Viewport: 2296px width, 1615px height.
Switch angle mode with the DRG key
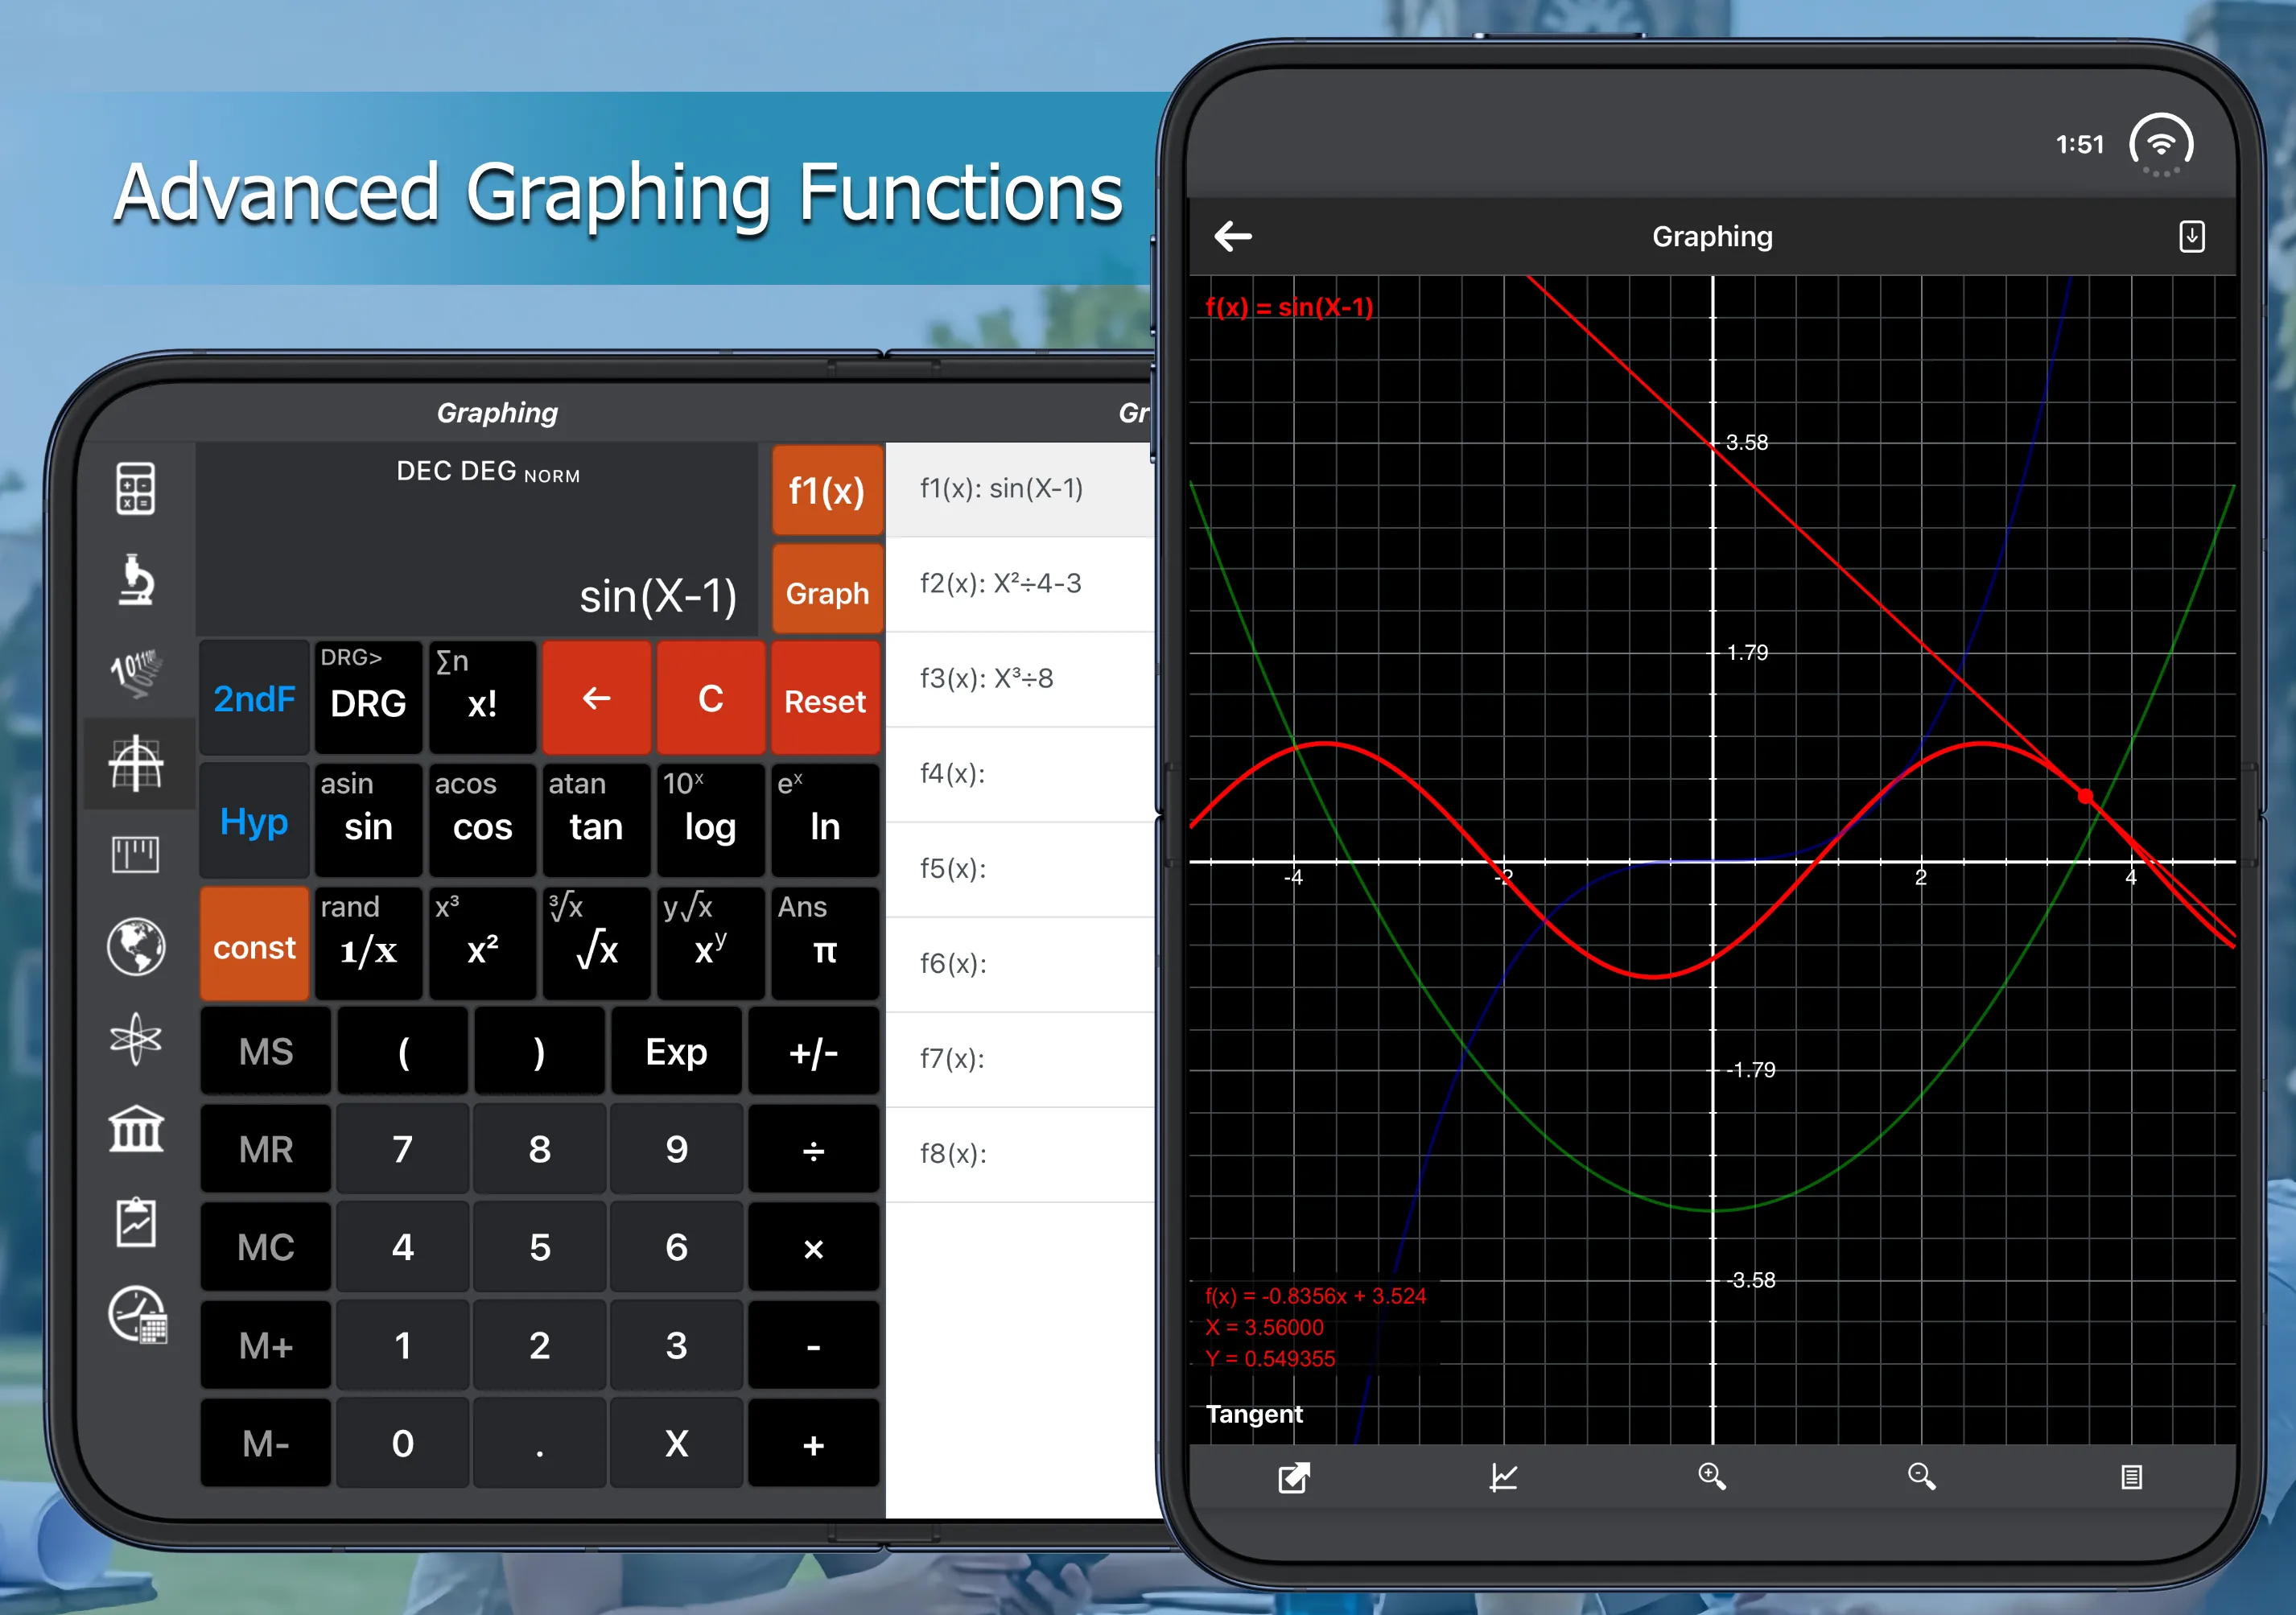click(368, 698)
